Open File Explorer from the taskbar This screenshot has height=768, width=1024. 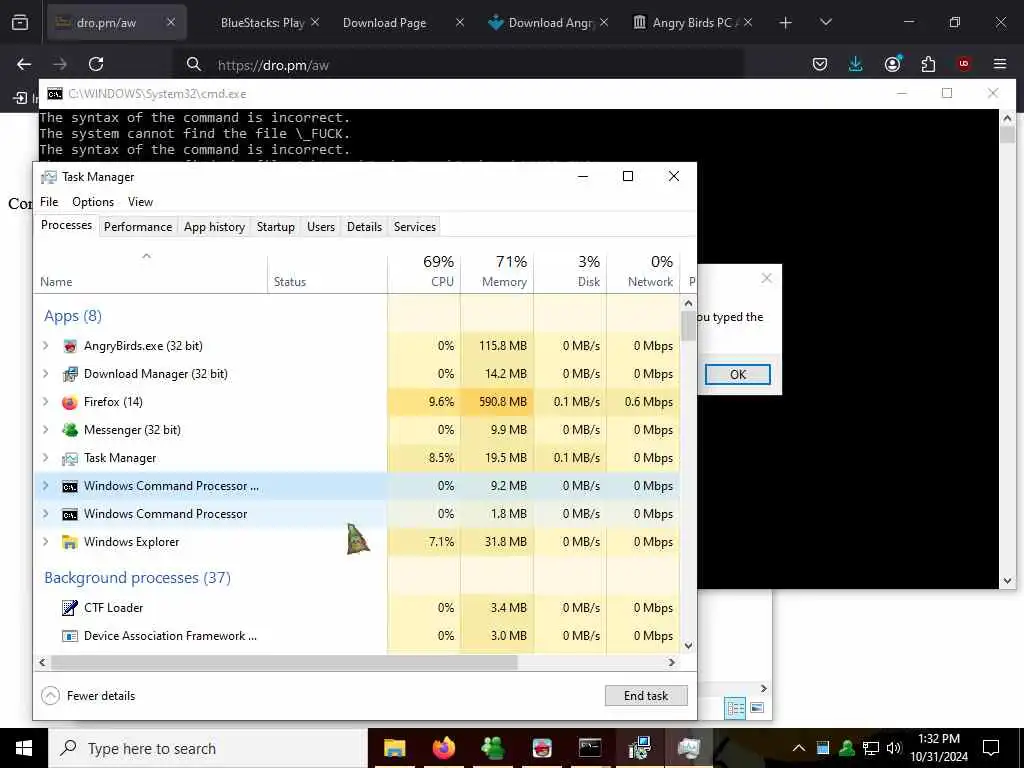pyautogui.click(x=394, y=748)
